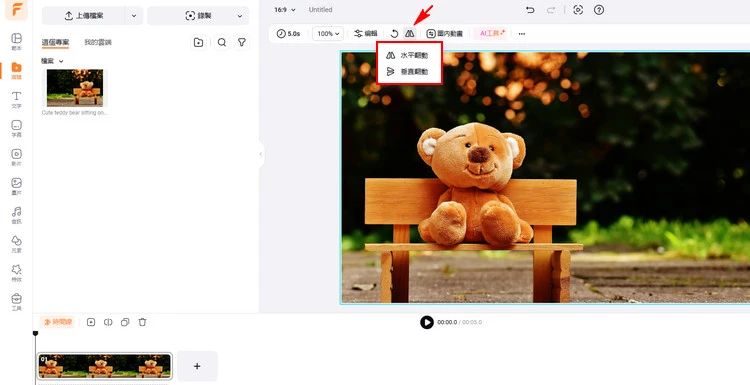Select scene 01 clip in timeline
The height and width of the screenshot is (385, 750).
pos(104,366)
